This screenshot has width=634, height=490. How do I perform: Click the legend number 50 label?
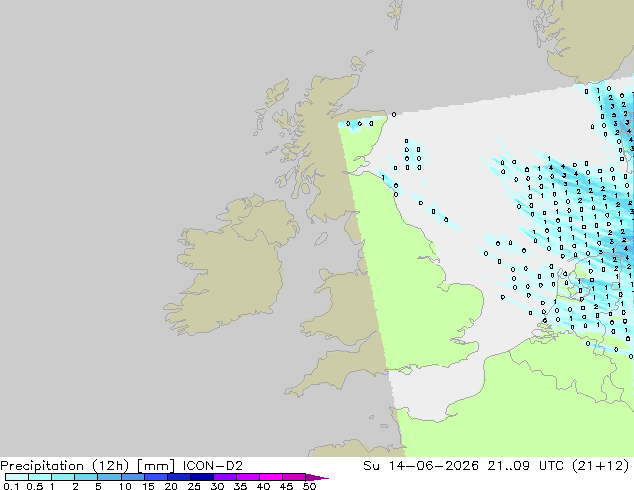[309, 486]
